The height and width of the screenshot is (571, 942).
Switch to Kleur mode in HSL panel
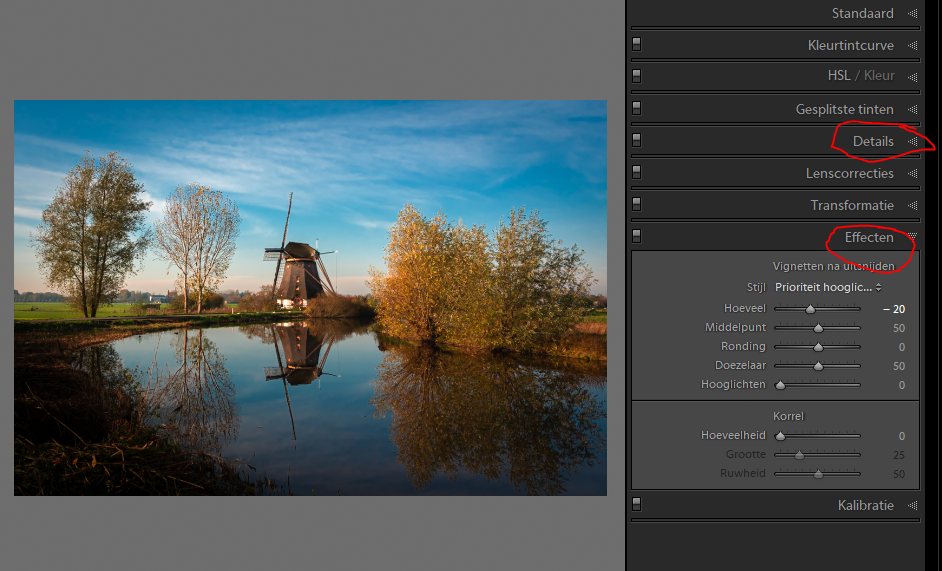click(x=879, y=76)
